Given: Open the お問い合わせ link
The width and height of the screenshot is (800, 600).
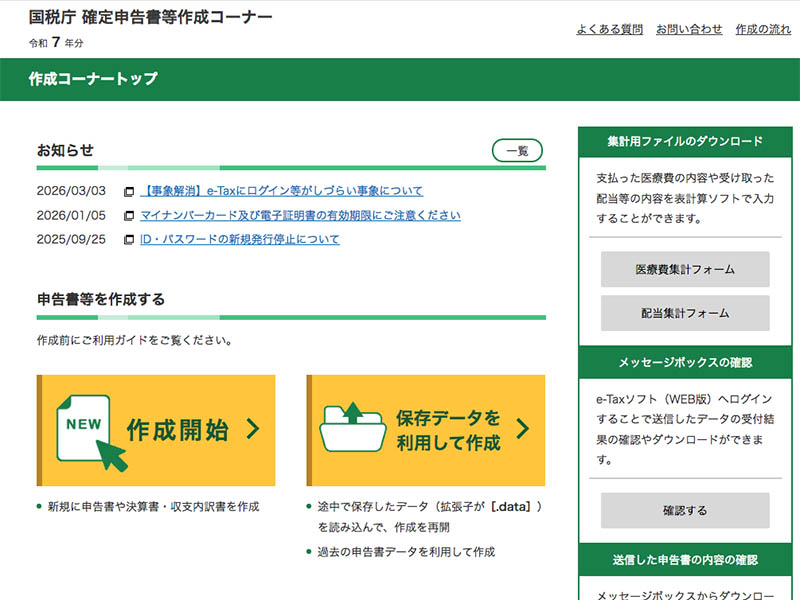Looking at the screenshot, I should coord(690,29).
